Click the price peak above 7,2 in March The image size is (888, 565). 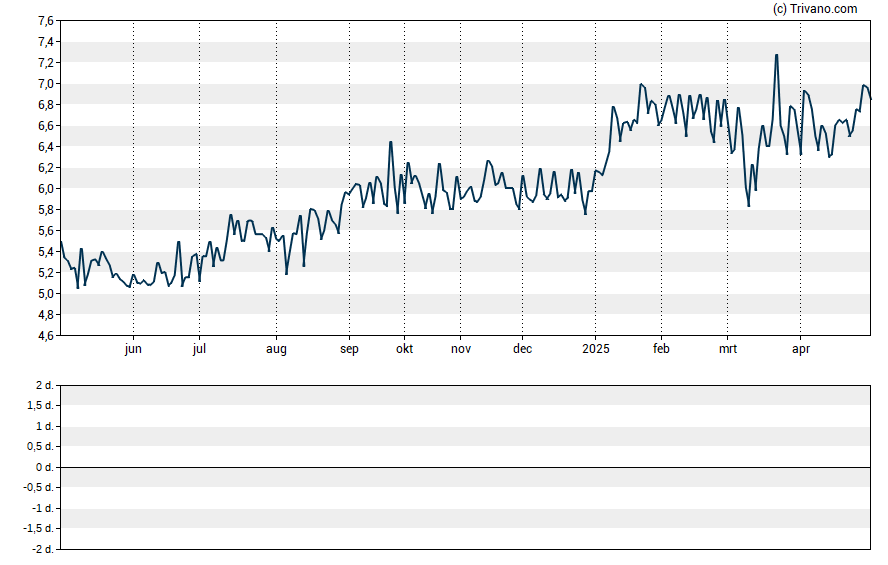click(776, 55)
